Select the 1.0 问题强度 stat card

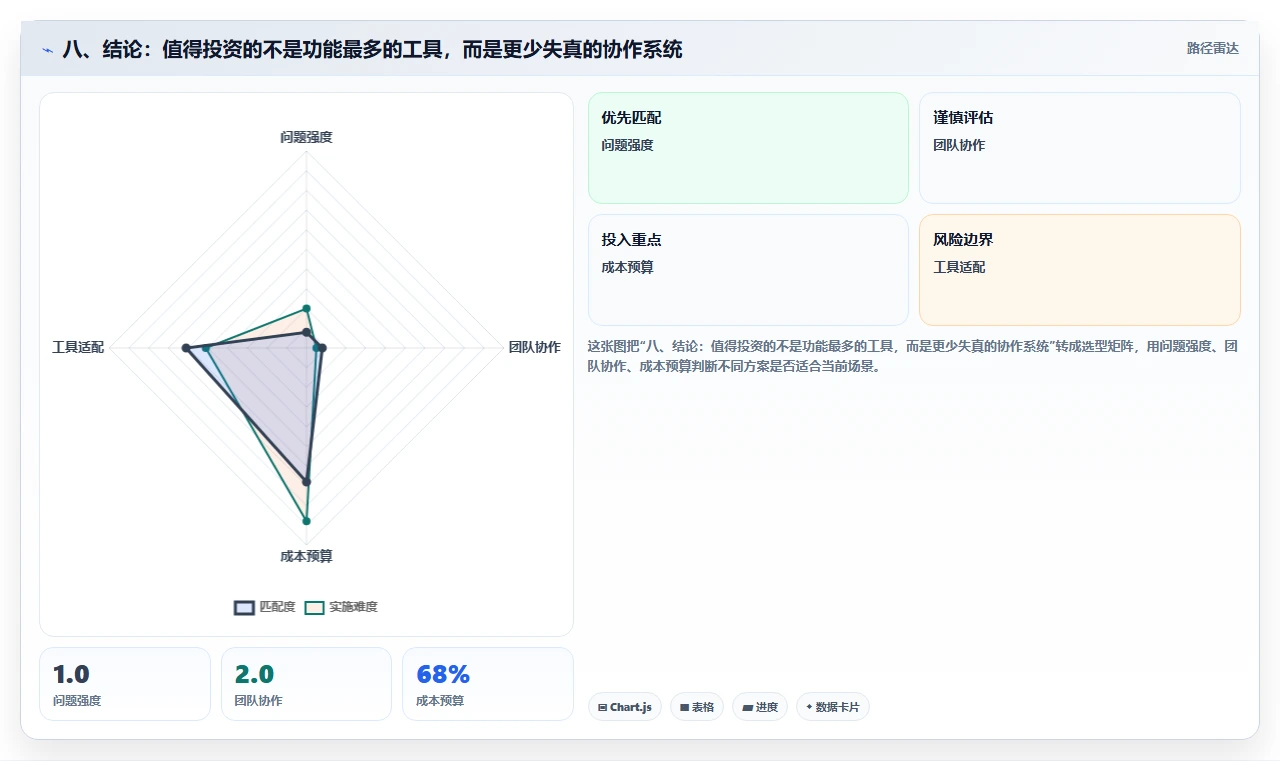(x=125, y=684)
